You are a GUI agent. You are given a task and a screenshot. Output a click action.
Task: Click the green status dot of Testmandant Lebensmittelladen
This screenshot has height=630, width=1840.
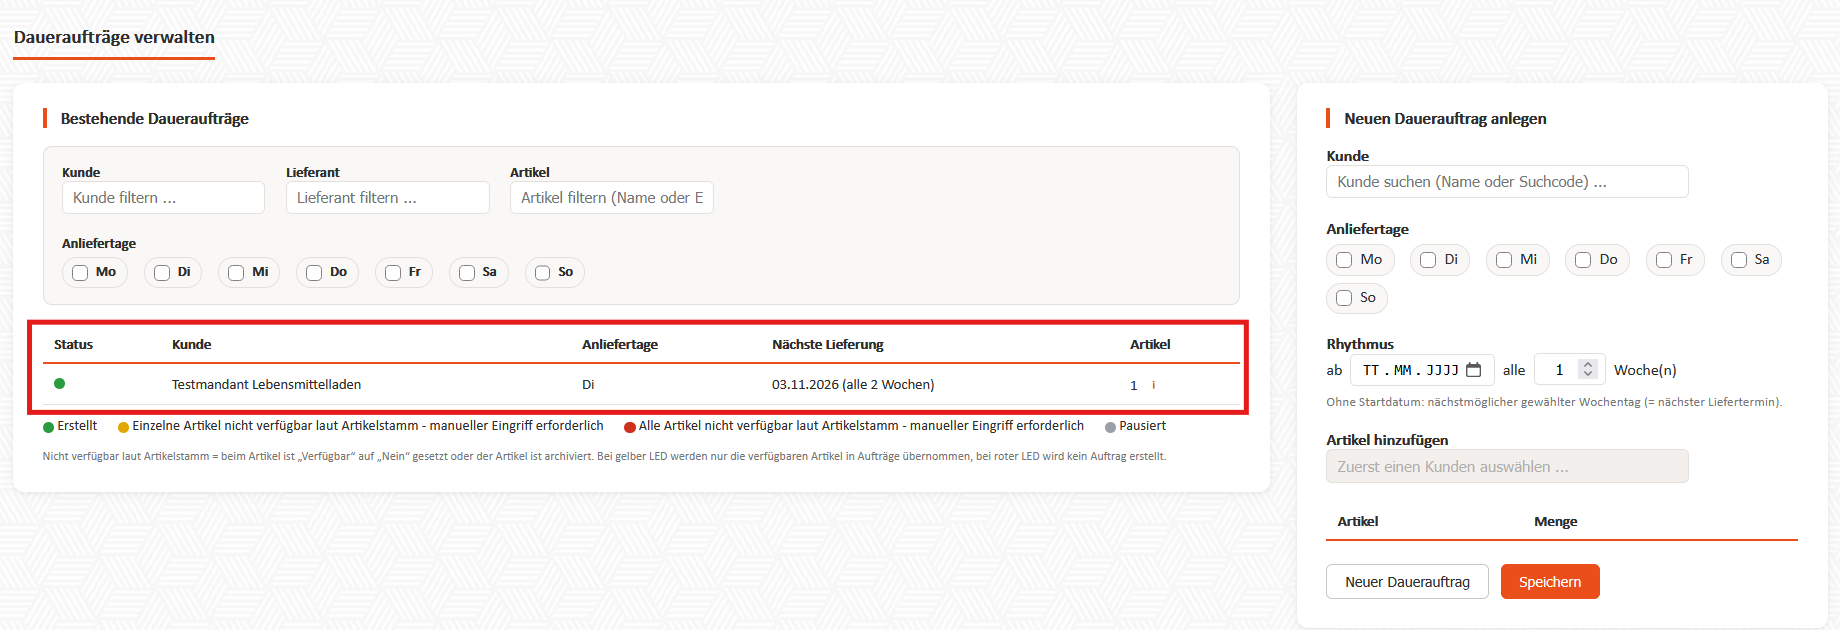59,384
